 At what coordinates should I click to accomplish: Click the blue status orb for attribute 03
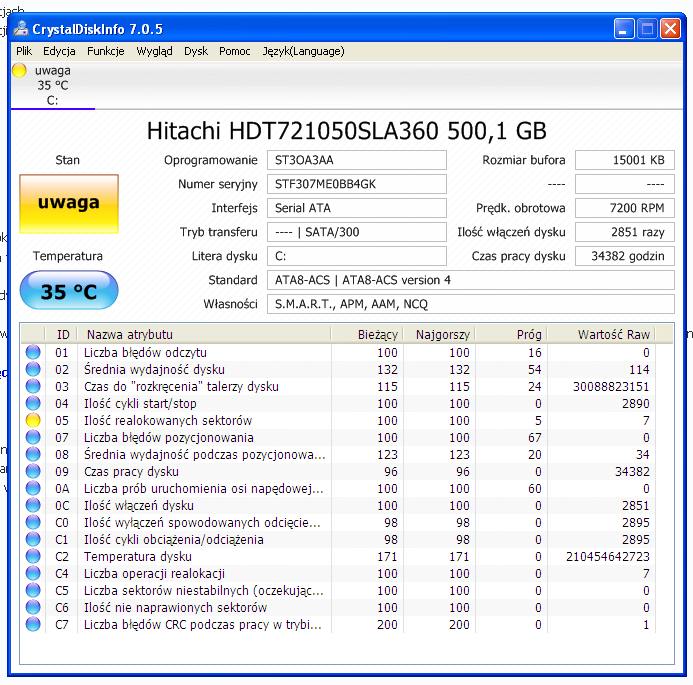[33, 386]
